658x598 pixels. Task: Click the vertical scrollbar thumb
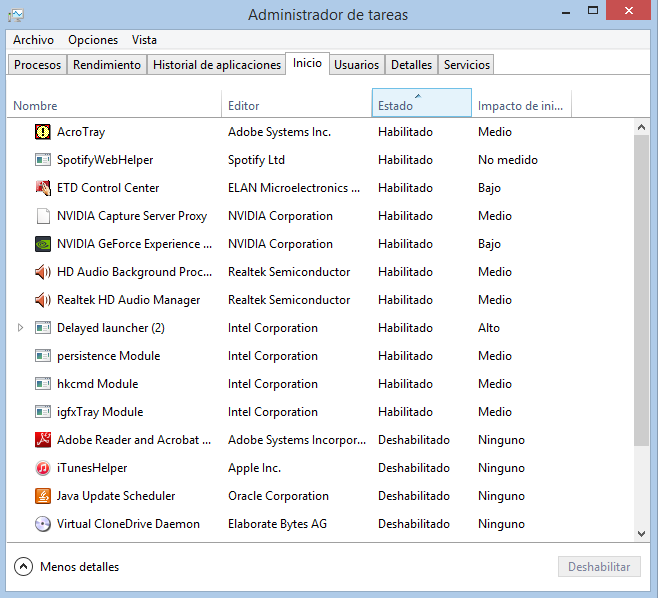pyautogui.click(x=641, y=290)
